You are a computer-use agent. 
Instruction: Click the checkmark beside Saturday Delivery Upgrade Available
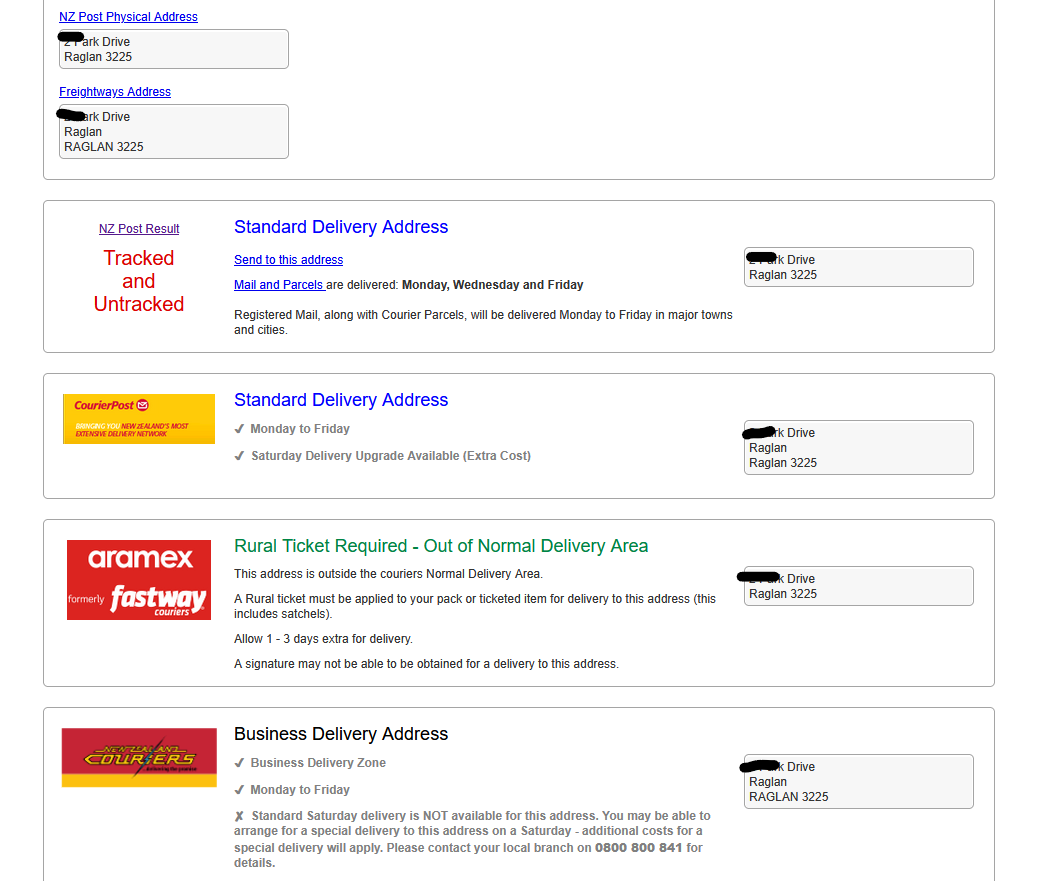coord(239,456)
